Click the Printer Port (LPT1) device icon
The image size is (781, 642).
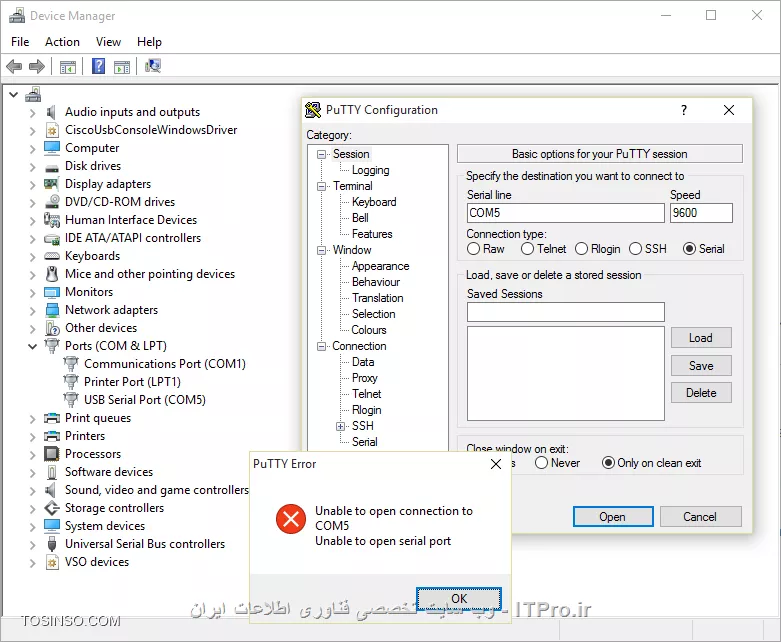[71, 382]
